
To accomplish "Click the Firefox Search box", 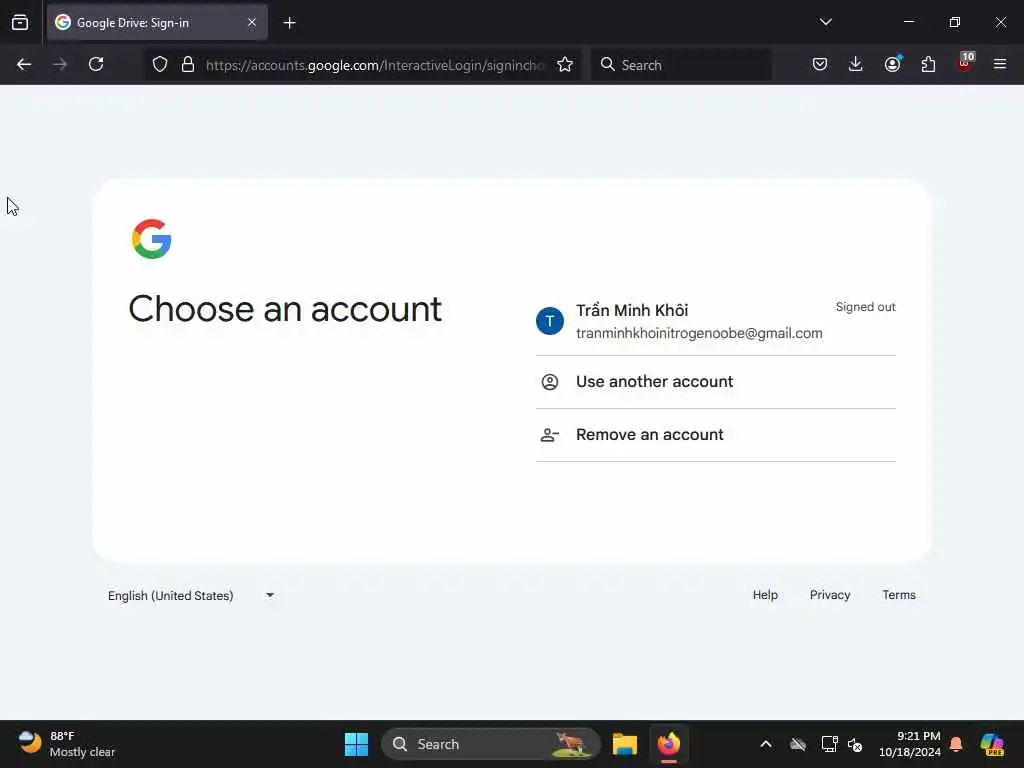I will click(x=681, y=65).
